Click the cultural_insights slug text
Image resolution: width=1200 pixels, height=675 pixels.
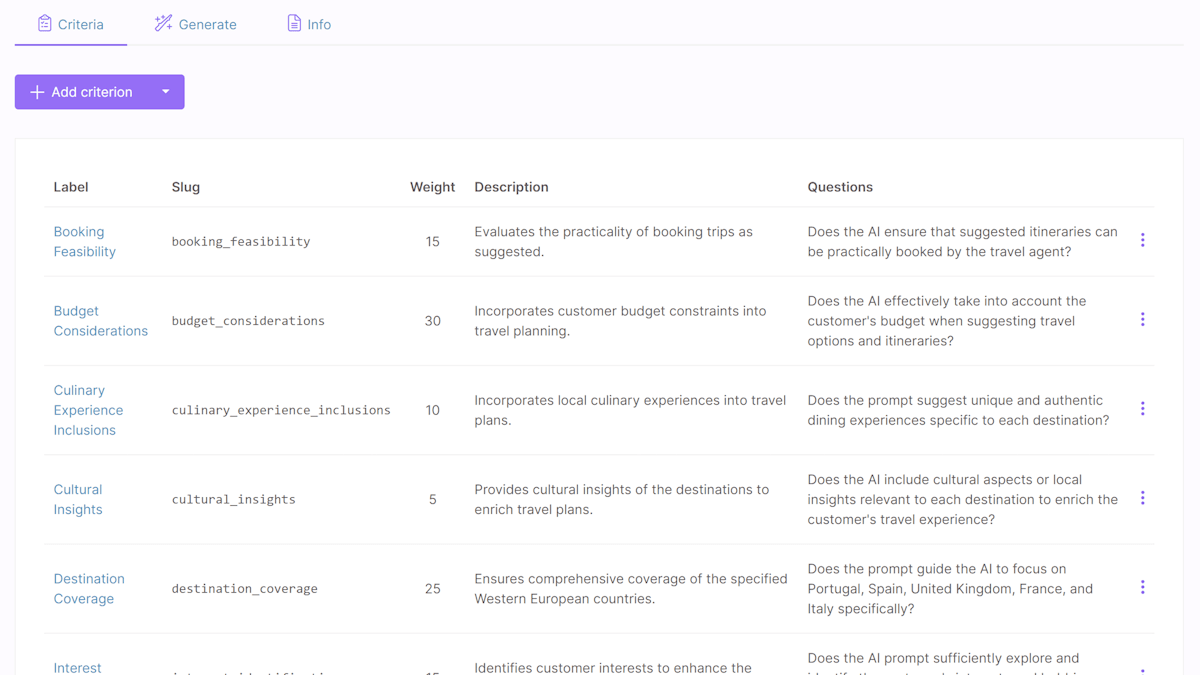click(x=233, y=499)
